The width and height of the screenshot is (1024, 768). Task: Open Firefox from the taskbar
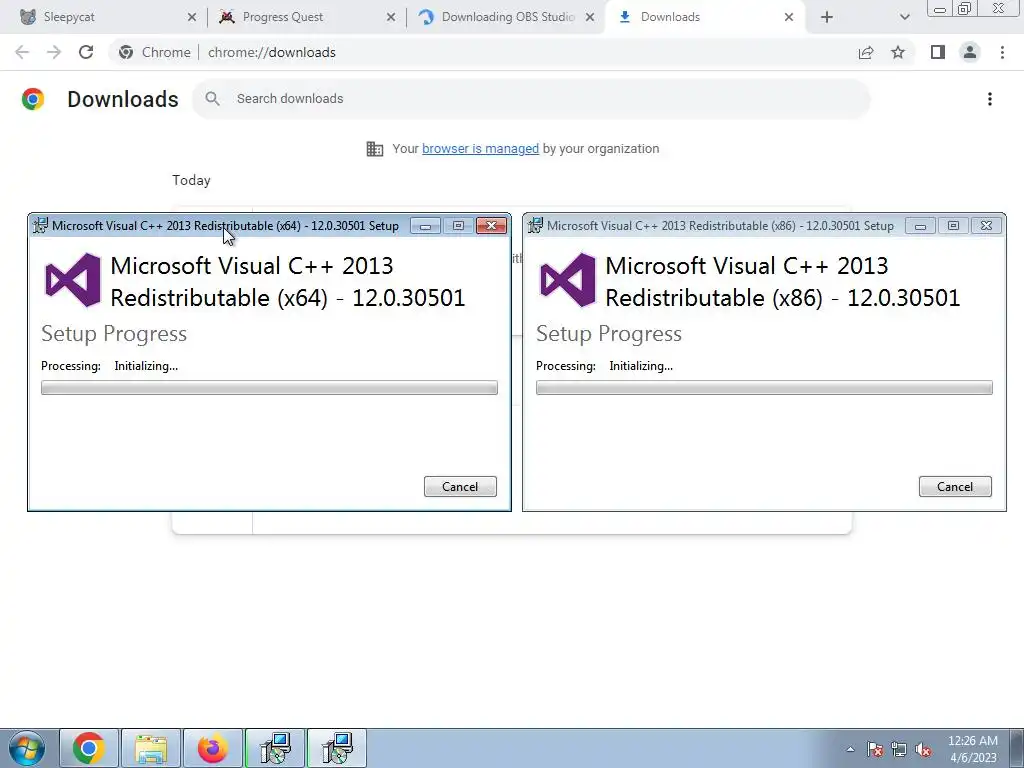click(x=213, y=748)
